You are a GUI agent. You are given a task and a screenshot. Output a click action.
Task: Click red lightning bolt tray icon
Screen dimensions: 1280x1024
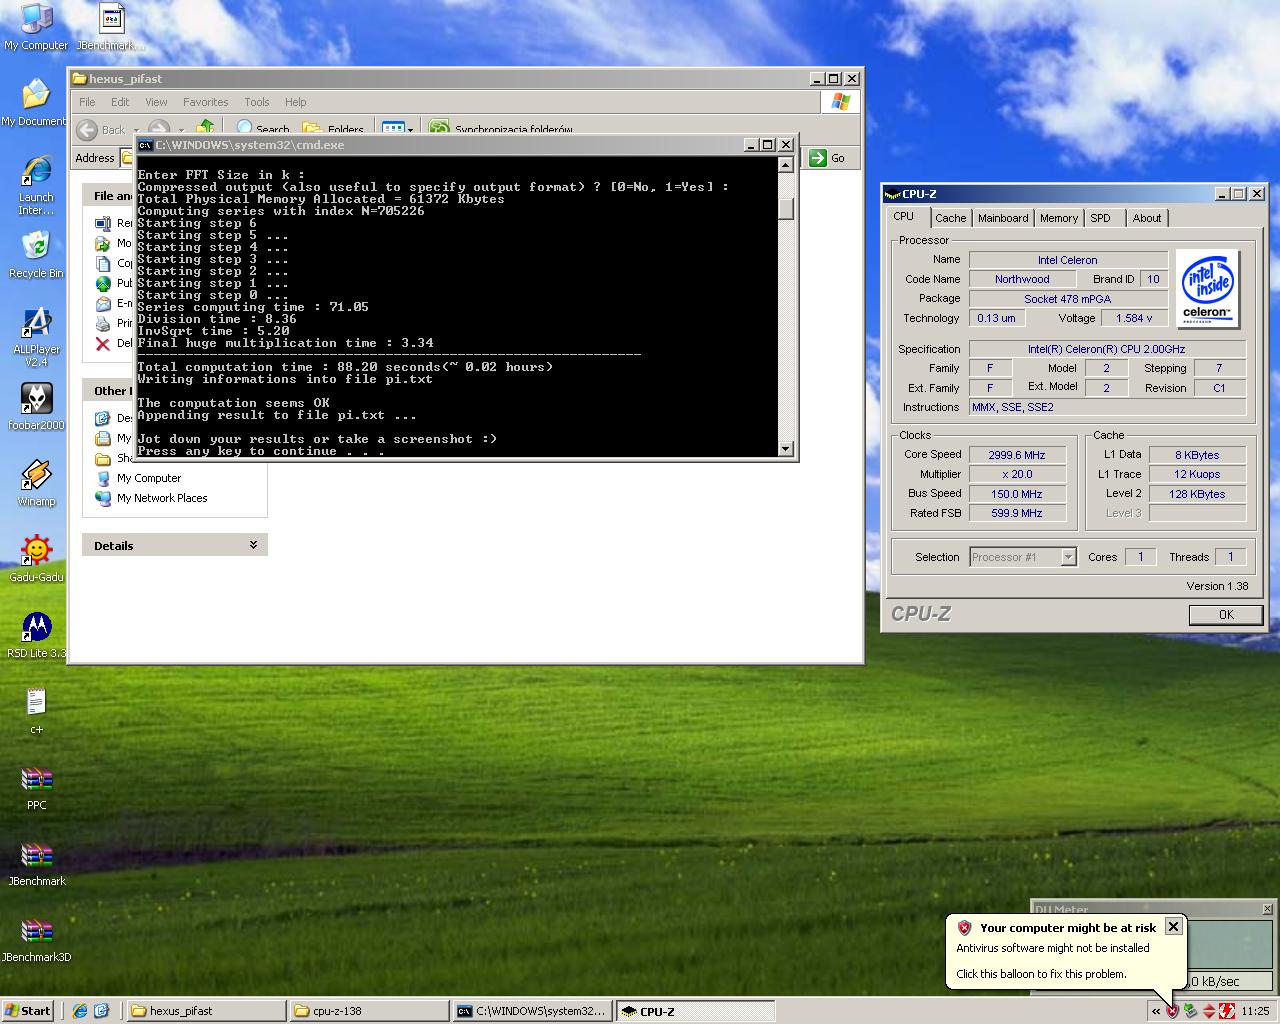(1226, 1011)
